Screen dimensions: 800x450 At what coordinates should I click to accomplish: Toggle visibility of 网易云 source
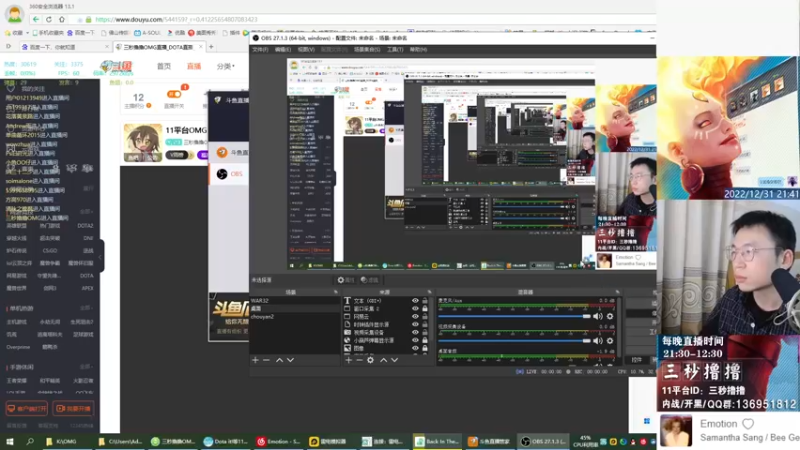point(415,317)
